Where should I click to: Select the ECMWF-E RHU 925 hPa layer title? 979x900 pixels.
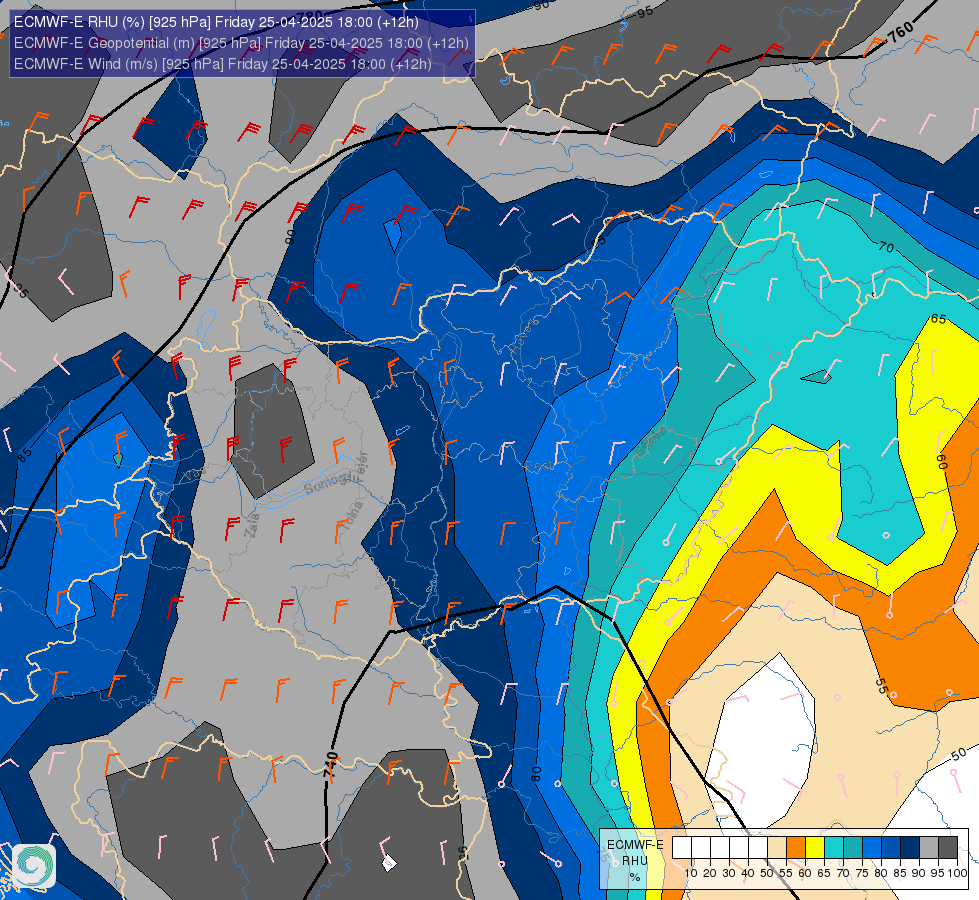[216, 22]
